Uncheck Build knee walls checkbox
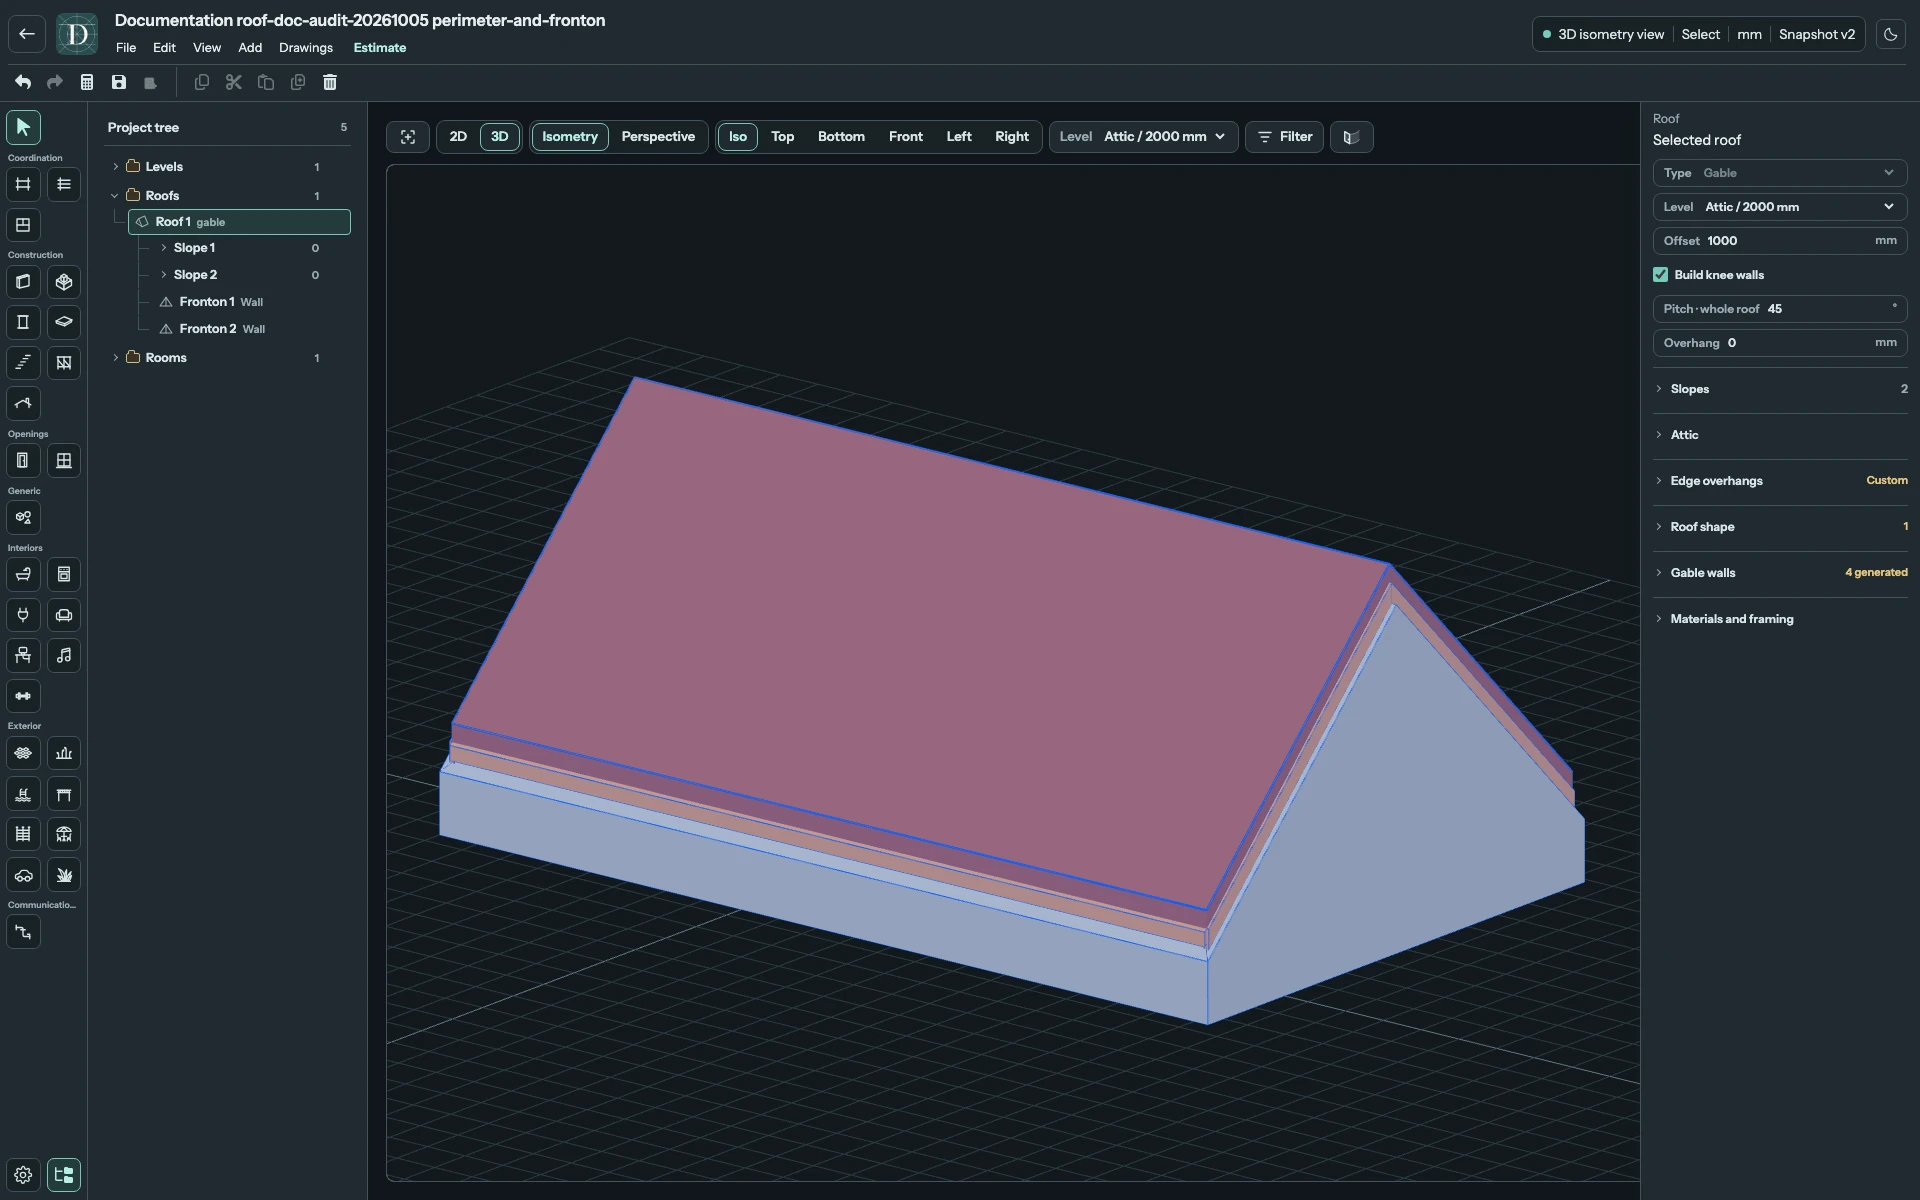This screenshot has width=1920, height=1200. 1661,274
